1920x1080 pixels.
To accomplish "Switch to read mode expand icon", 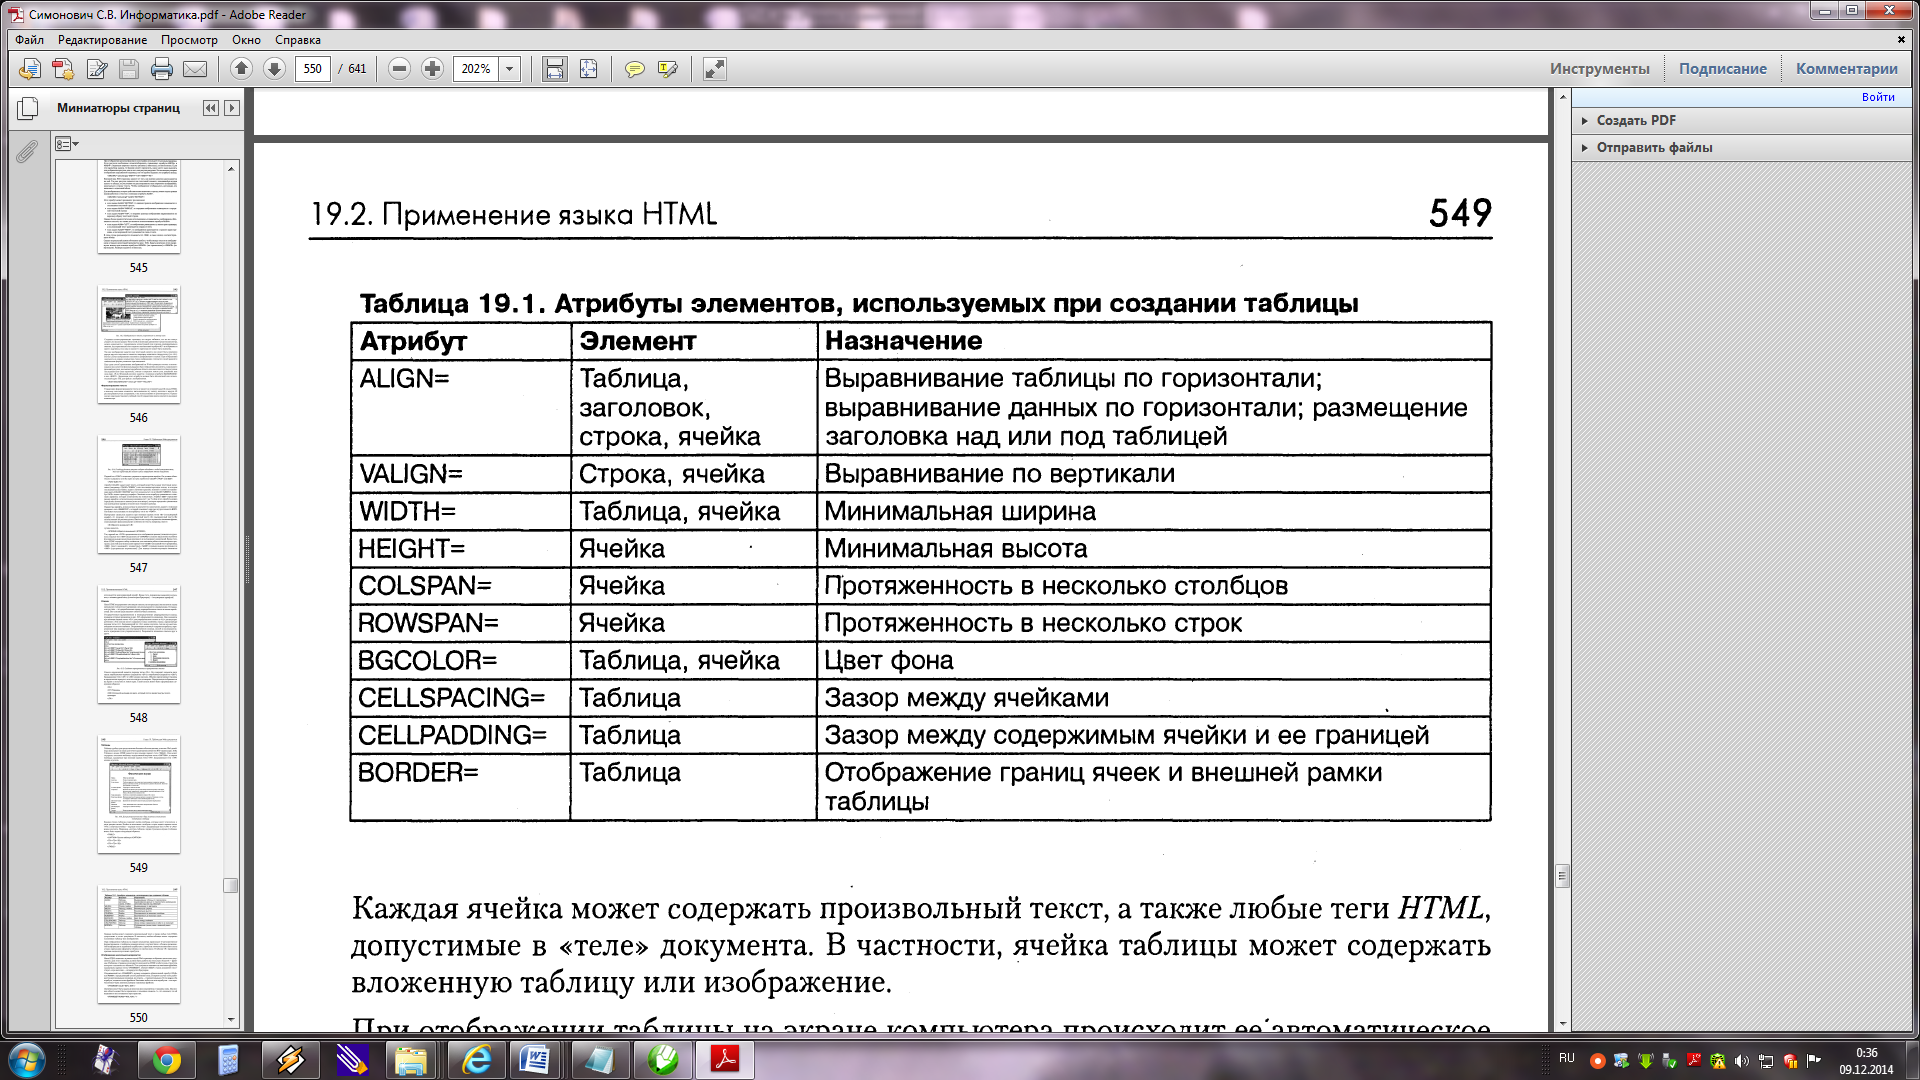I will point(714,69).
